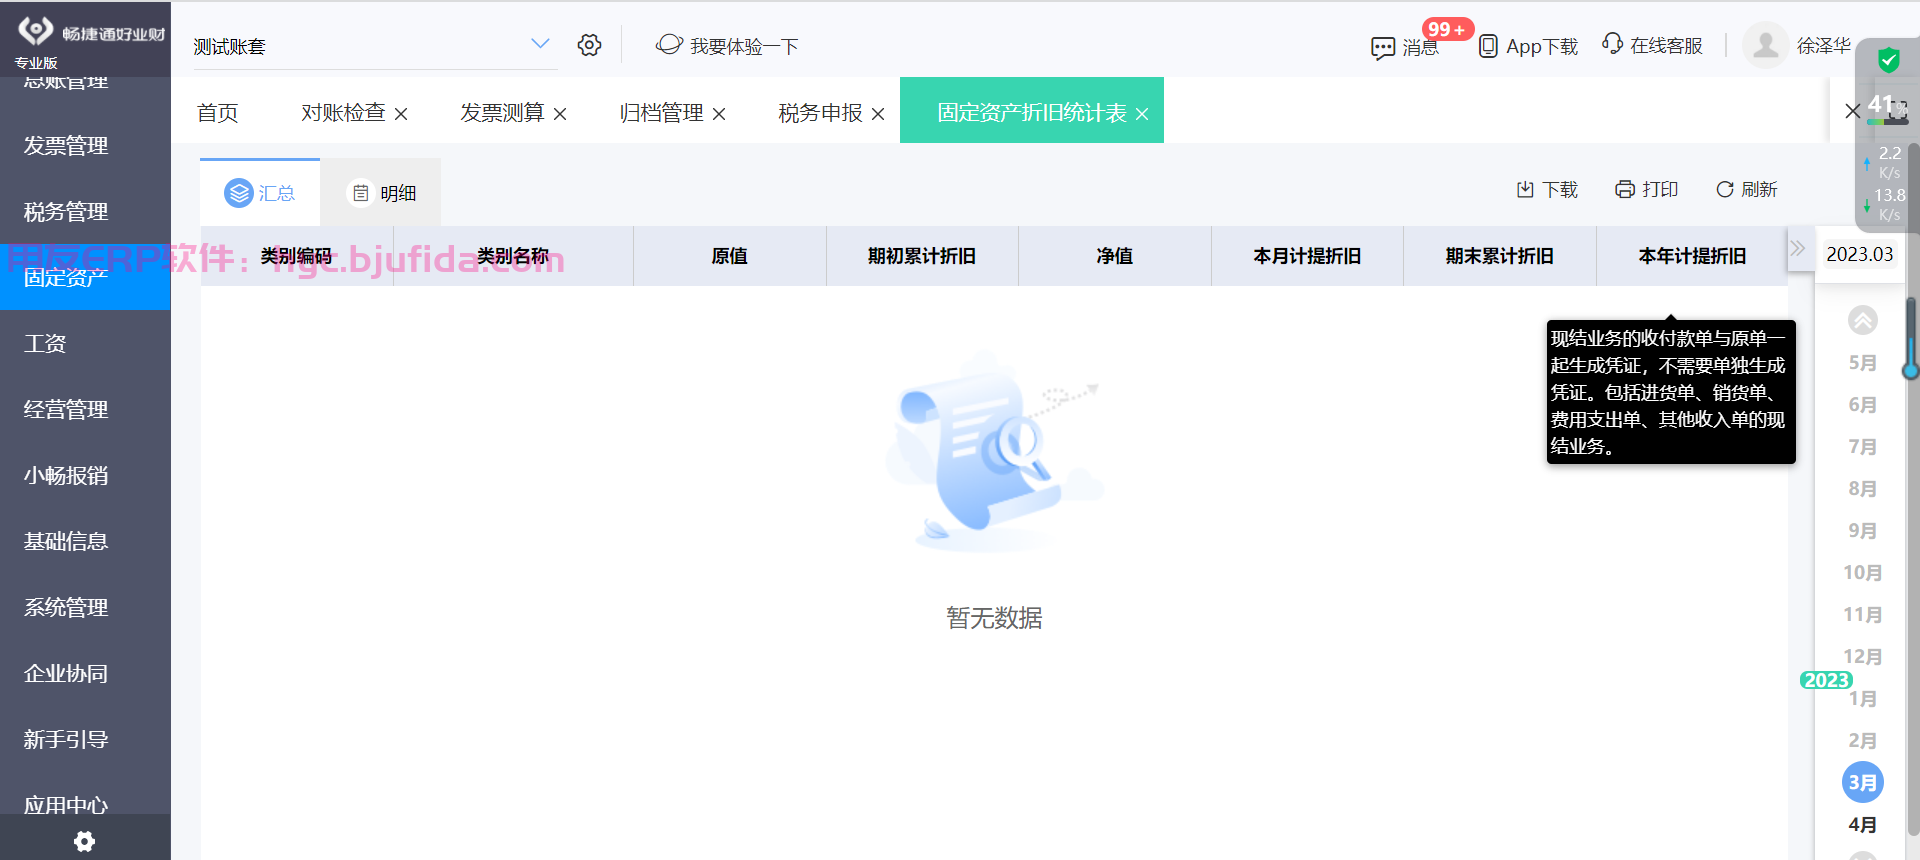Image resolution: width=1920 pixels, height=860 pixels.
Task: Close the 税务申报 tab
Action: tap(878, 114)
